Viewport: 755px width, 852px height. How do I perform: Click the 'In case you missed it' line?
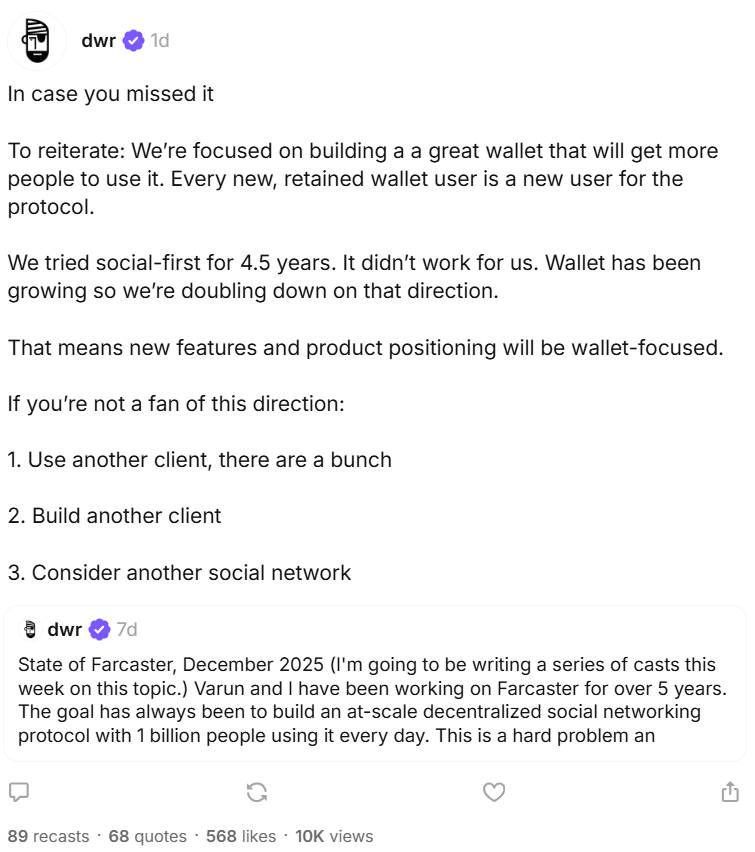click(110, 94)
